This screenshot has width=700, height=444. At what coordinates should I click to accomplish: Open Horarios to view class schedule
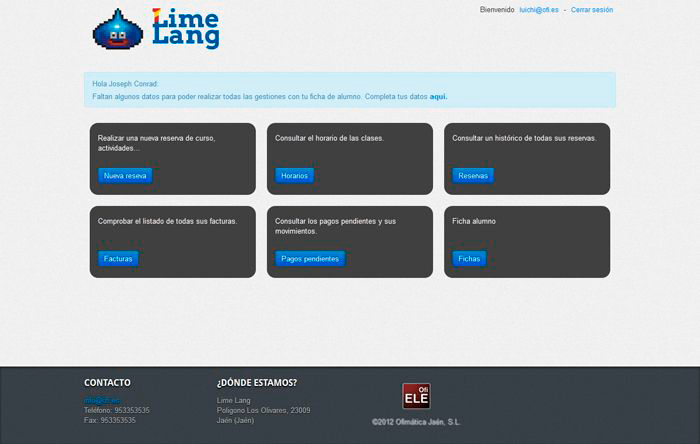[x=294, y=175]
